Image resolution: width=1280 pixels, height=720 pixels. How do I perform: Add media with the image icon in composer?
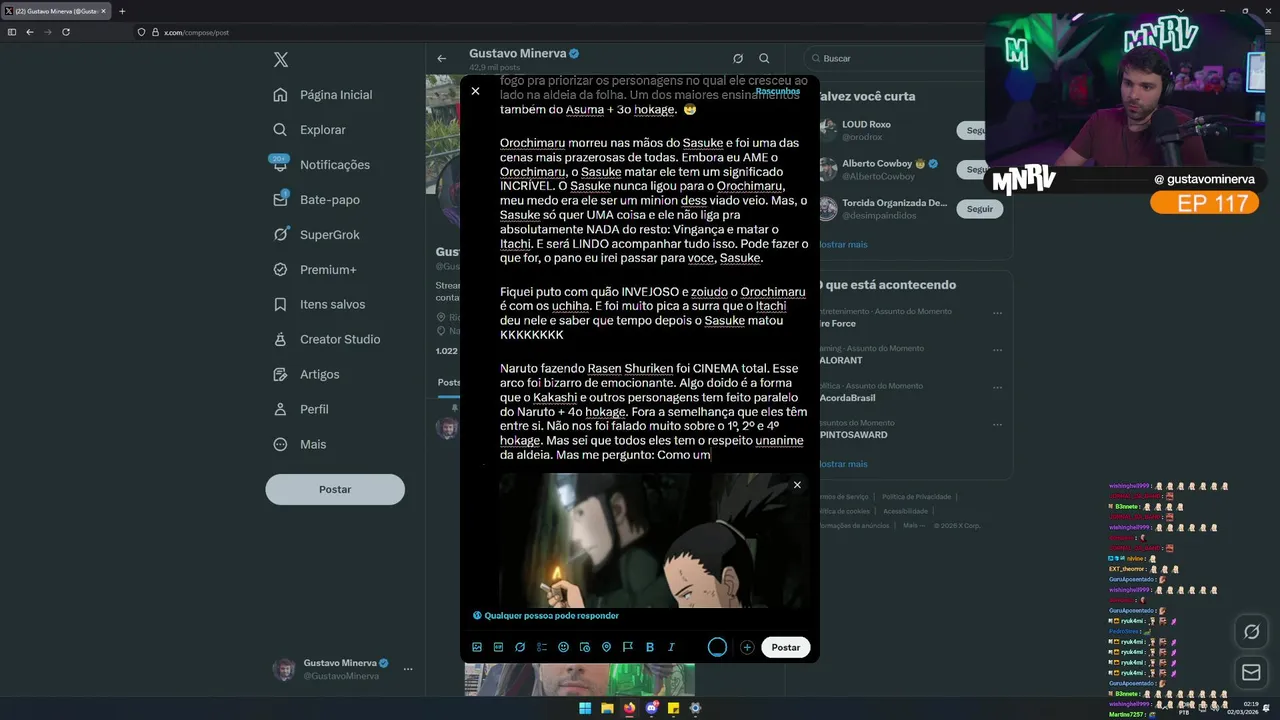(x=477, y=647)
